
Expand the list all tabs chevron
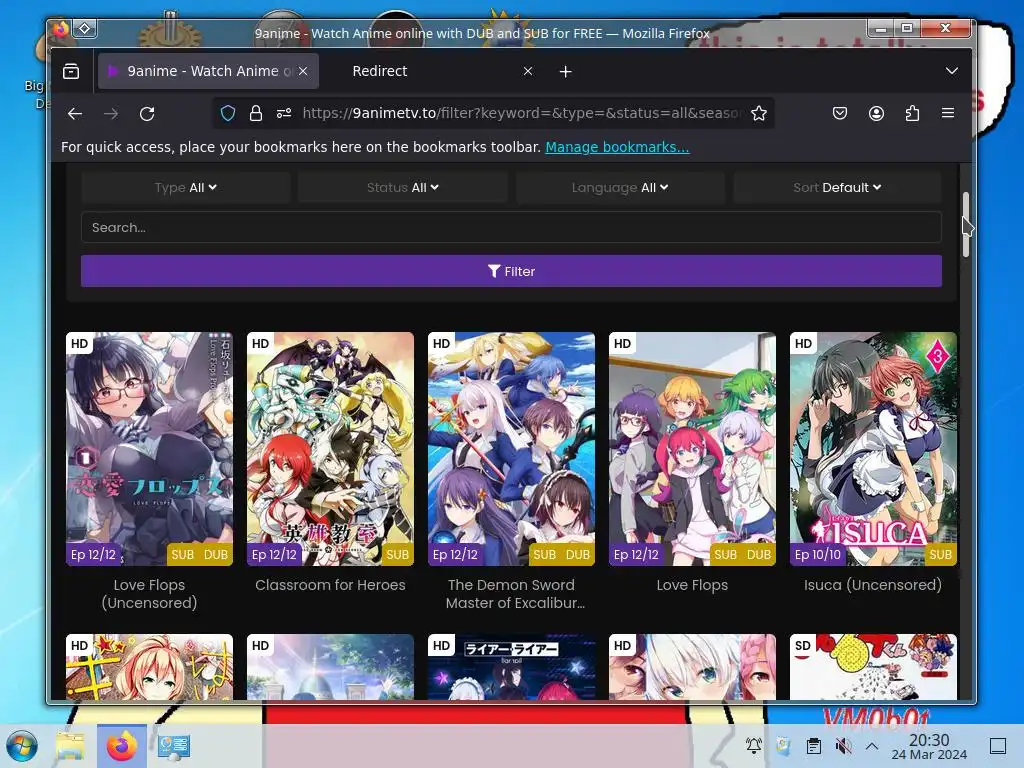coord(952,71)
